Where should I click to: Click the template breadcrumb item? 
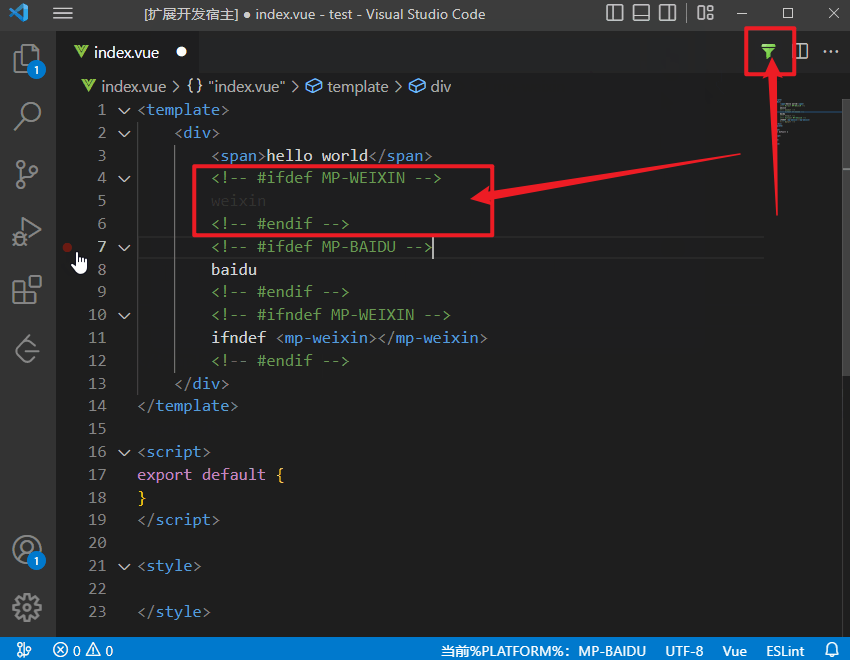tap(347, 87)
